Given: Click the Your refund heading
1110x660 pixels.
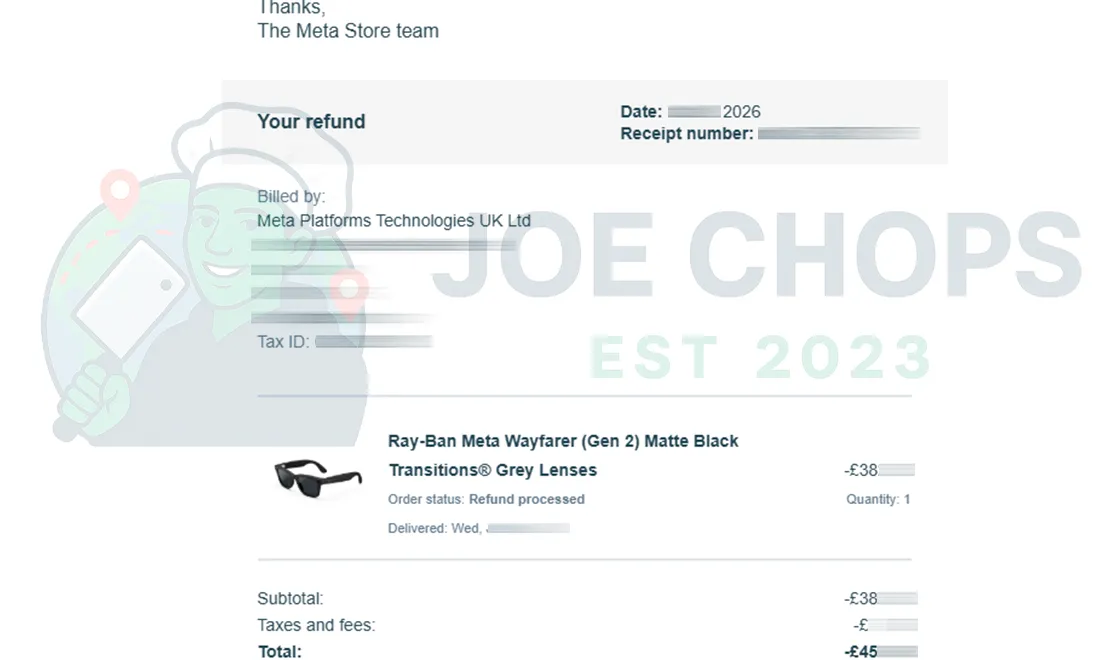Looking at the screenshot, I should [311, 122].
